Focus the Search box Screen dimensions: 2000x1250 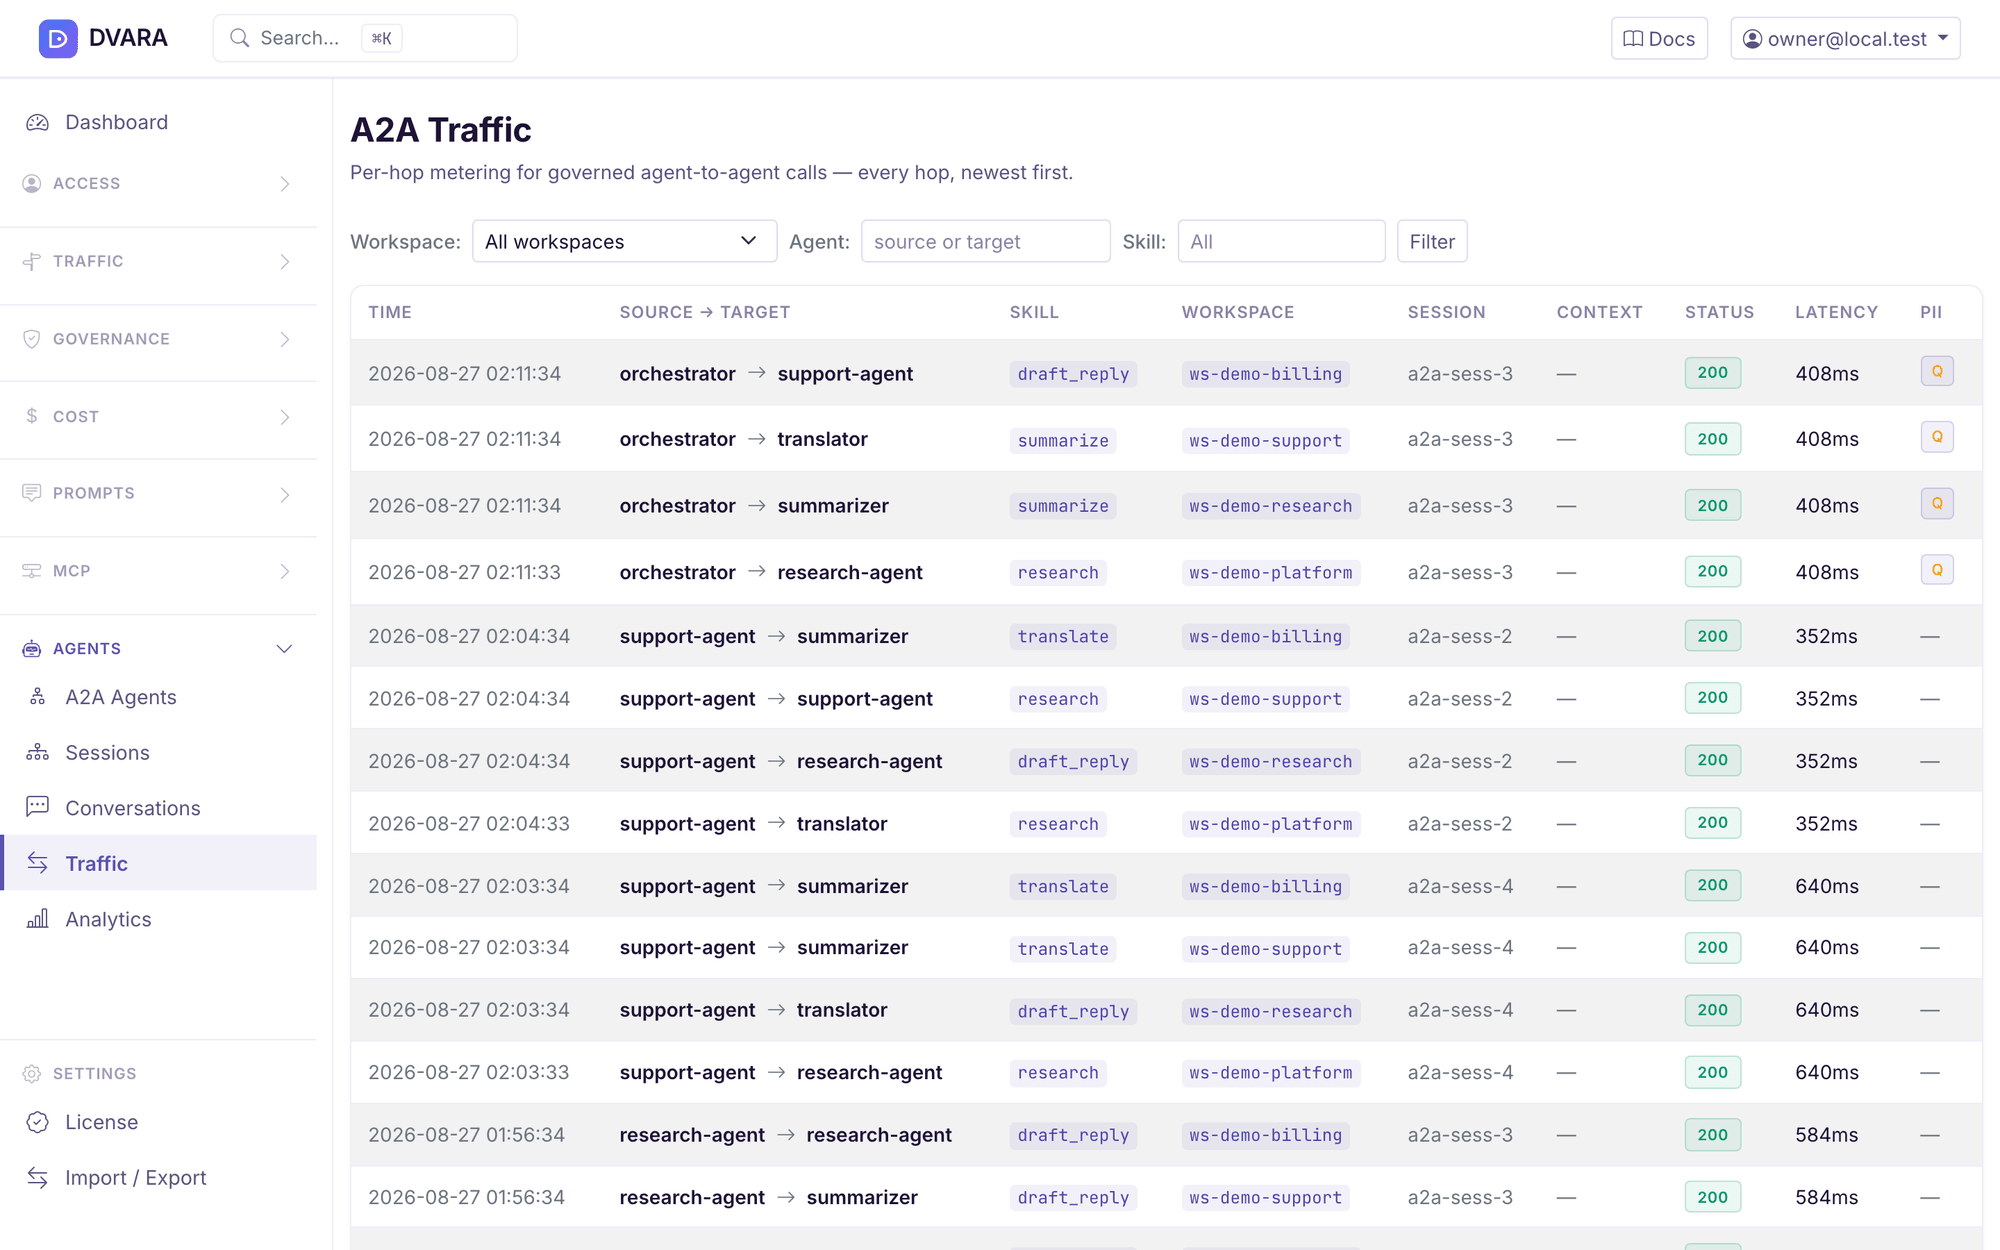click(365, 38)
